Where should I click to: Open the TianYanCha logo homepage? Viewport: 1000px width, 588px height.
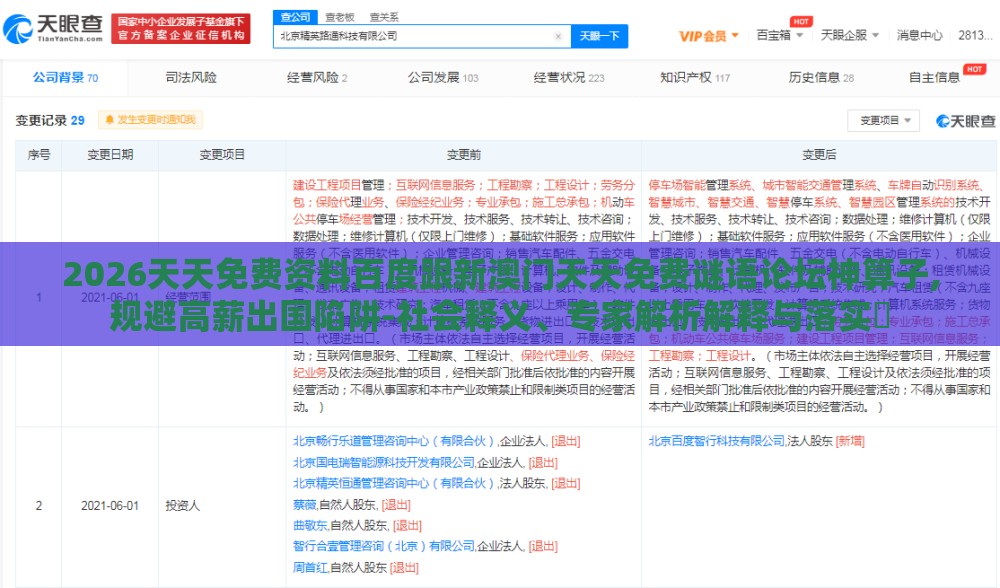point(53,28)
